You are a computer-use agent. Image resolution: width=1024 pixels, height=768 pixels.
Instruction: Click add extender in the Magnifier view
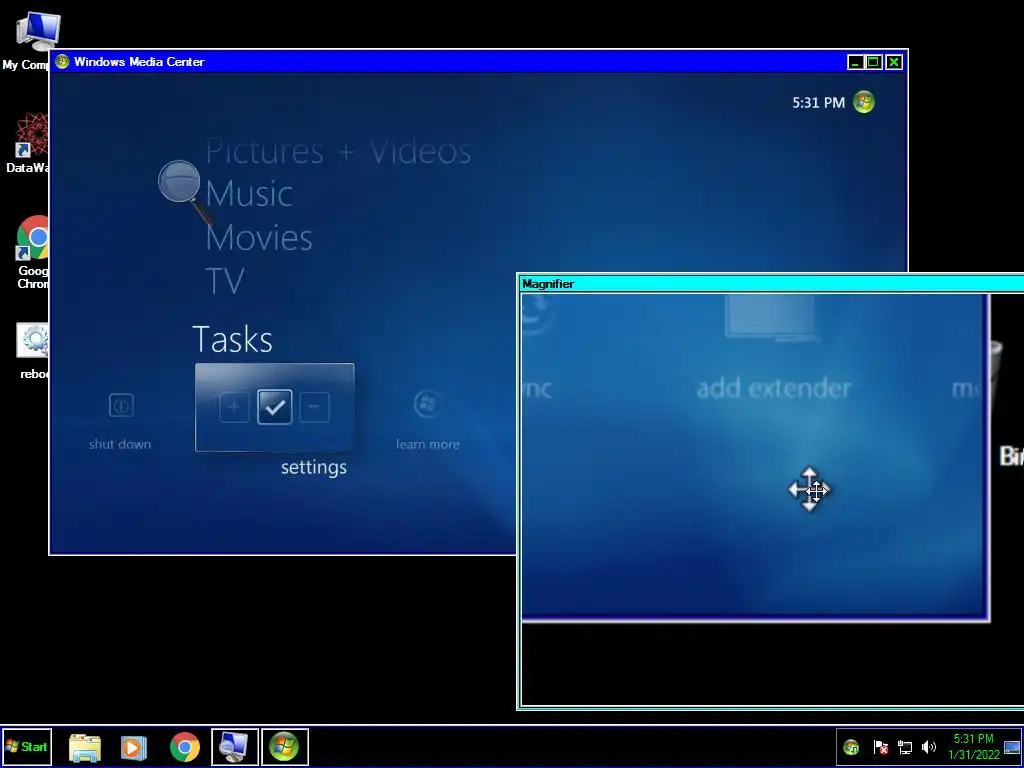point(774,389)
